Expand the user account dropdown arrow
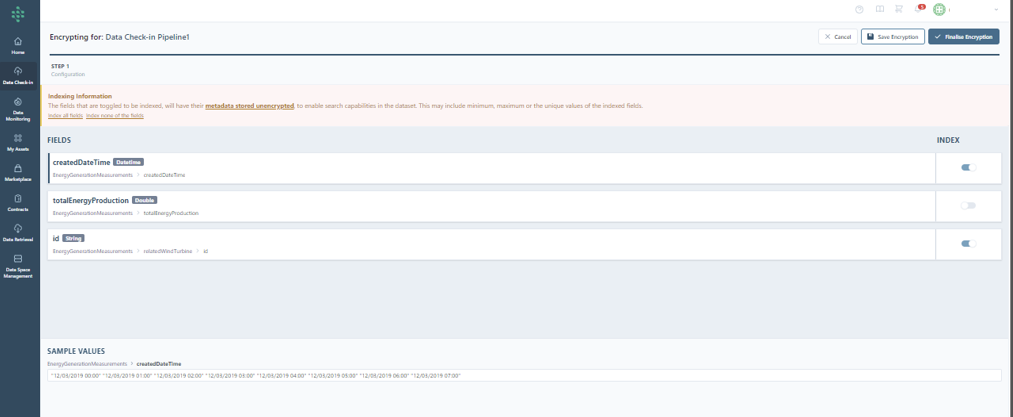 [x=996, y=9]
